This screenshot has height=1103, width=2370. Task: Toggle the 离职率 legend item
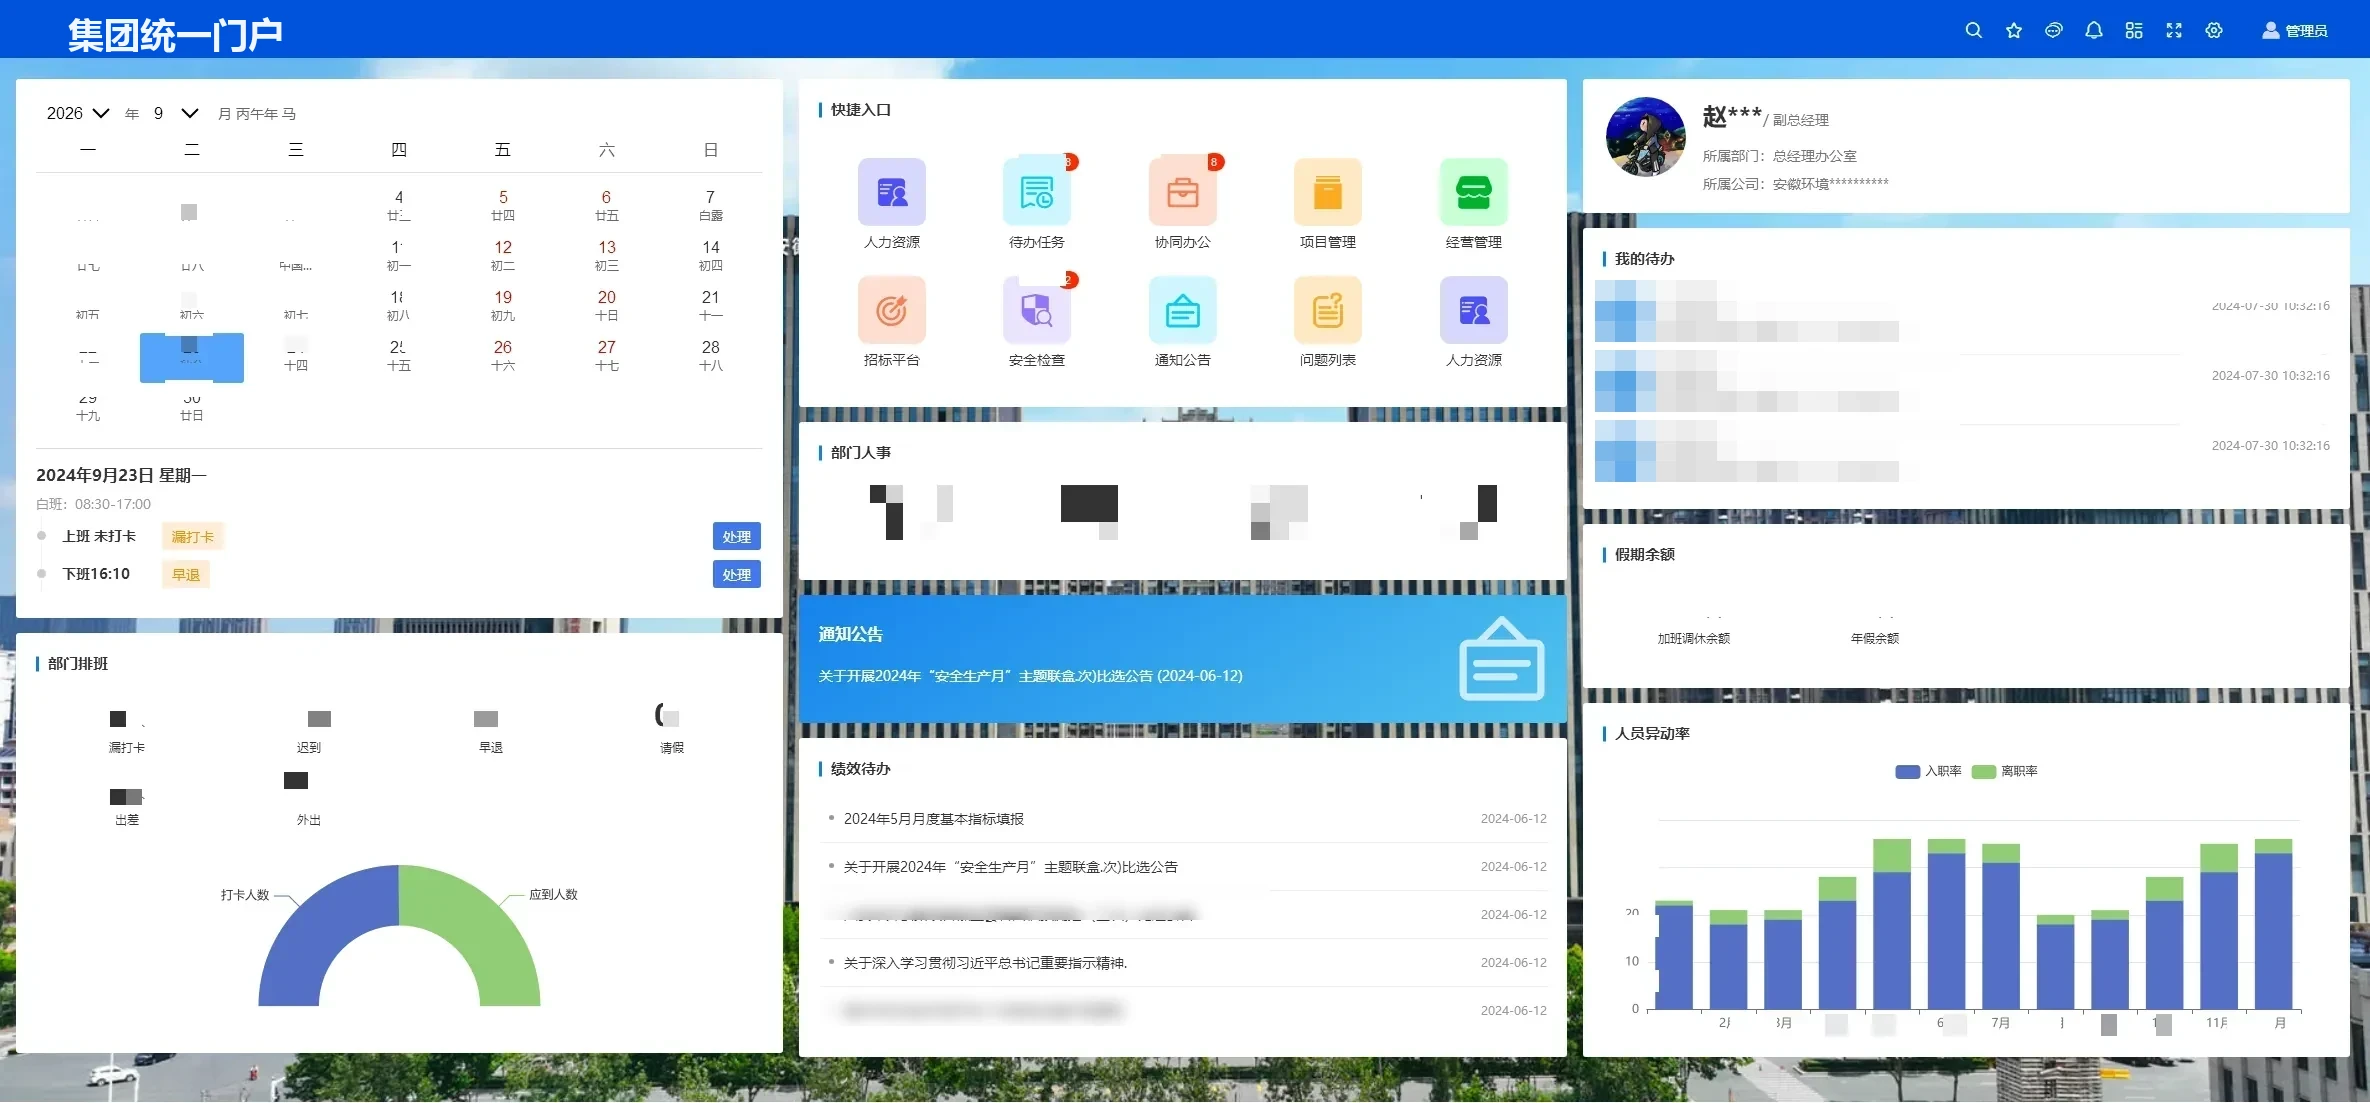2005,771
